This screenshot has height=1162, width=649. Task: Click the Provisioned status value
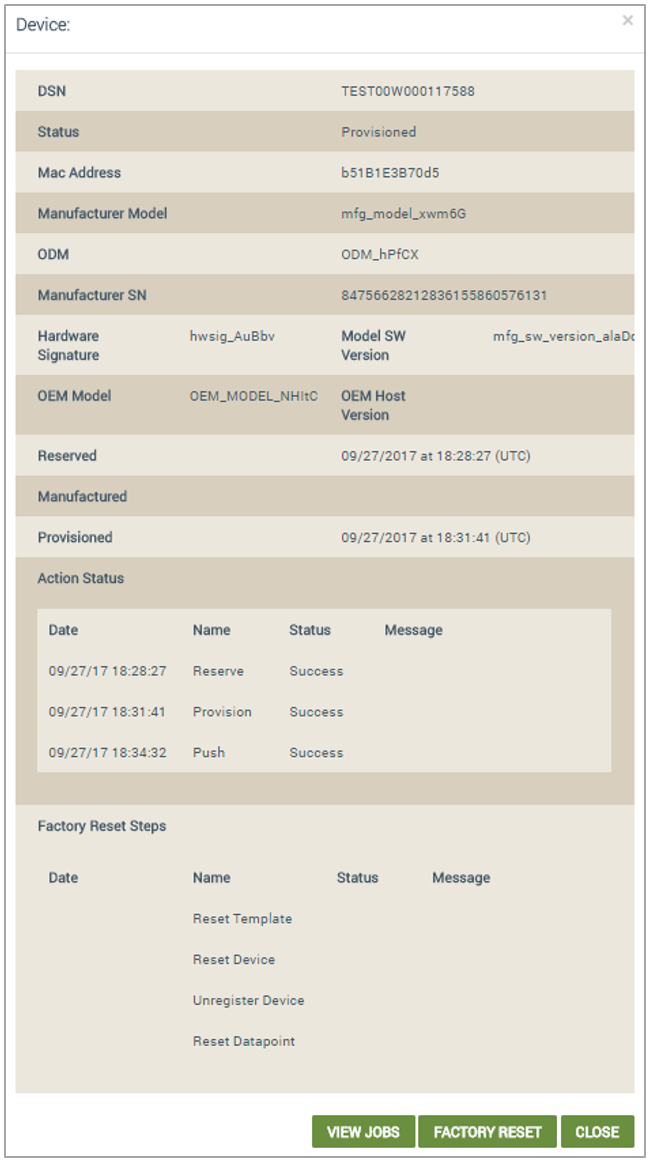(x=379, y=132)
